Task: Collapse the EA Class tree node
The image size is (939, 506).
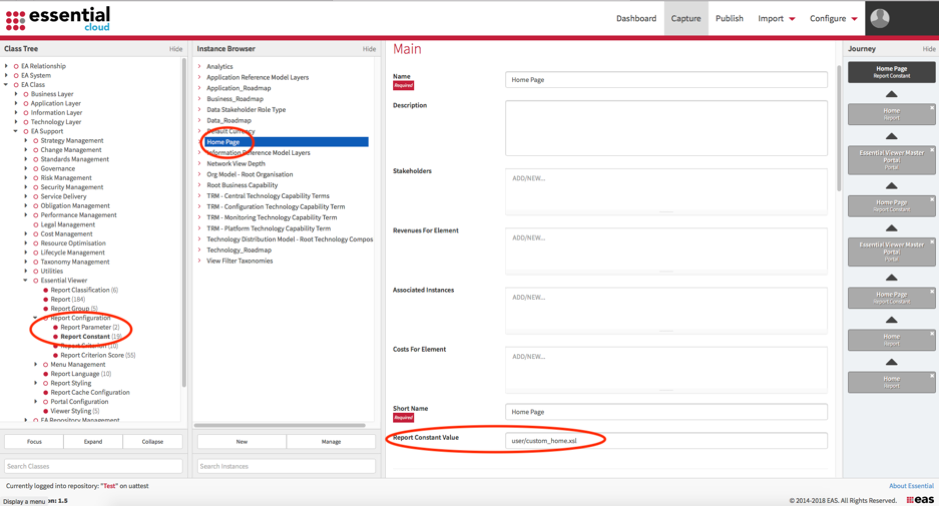Action: click(7, 84)
